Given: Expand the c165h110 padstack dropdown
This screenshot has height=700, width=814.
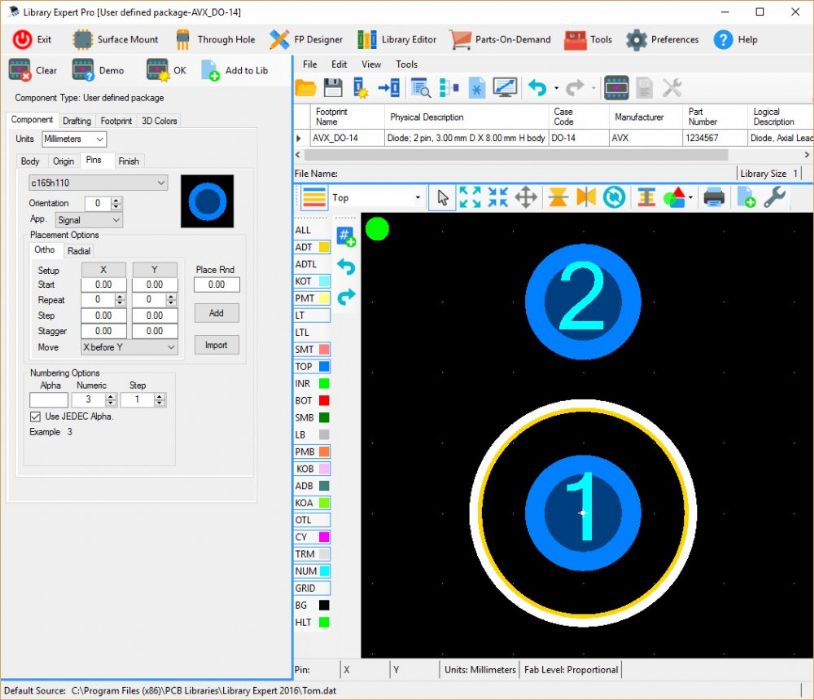Looking at the screenshot, I should point(98,183).
